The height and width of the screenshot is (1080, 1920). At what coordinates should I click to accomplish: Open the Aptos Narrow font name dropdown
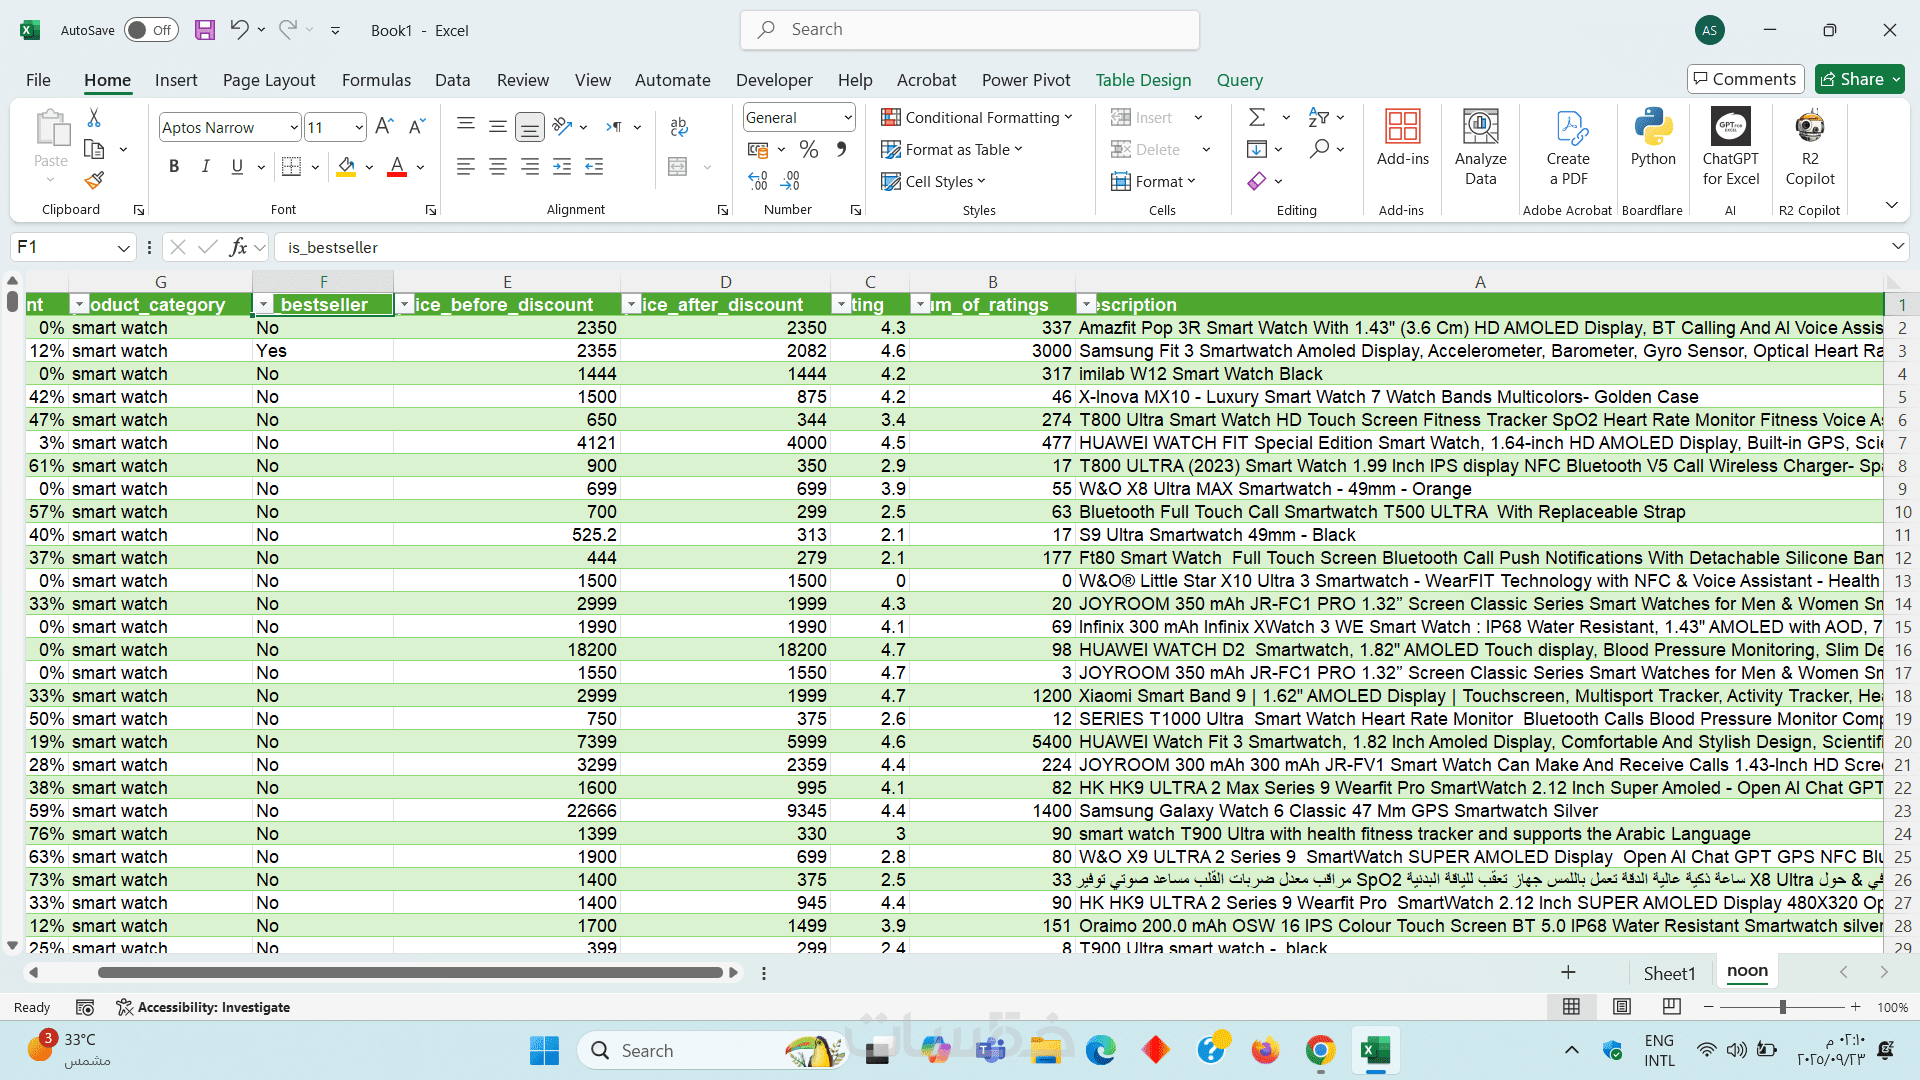[293, 128]
